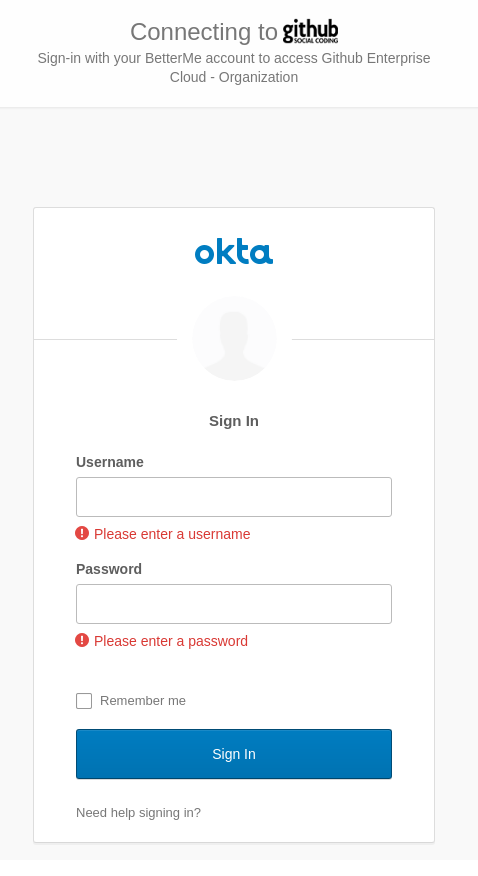Click the blue Sign In button
The width and height of the screenshot is (478, 876).
[234, 754]
